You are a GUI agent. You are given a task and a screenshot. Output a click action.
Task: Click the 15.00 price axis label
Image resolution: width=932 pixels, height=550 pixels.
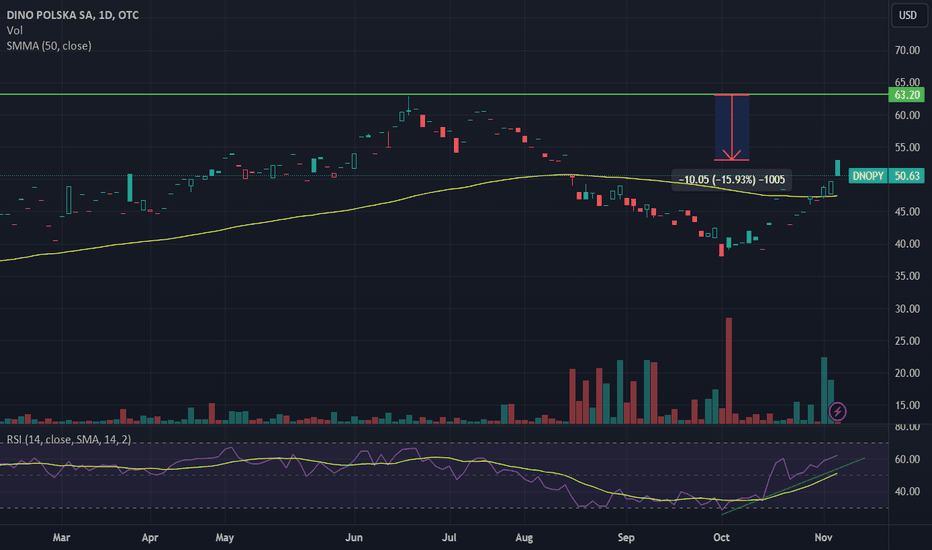tap(907, 405)
